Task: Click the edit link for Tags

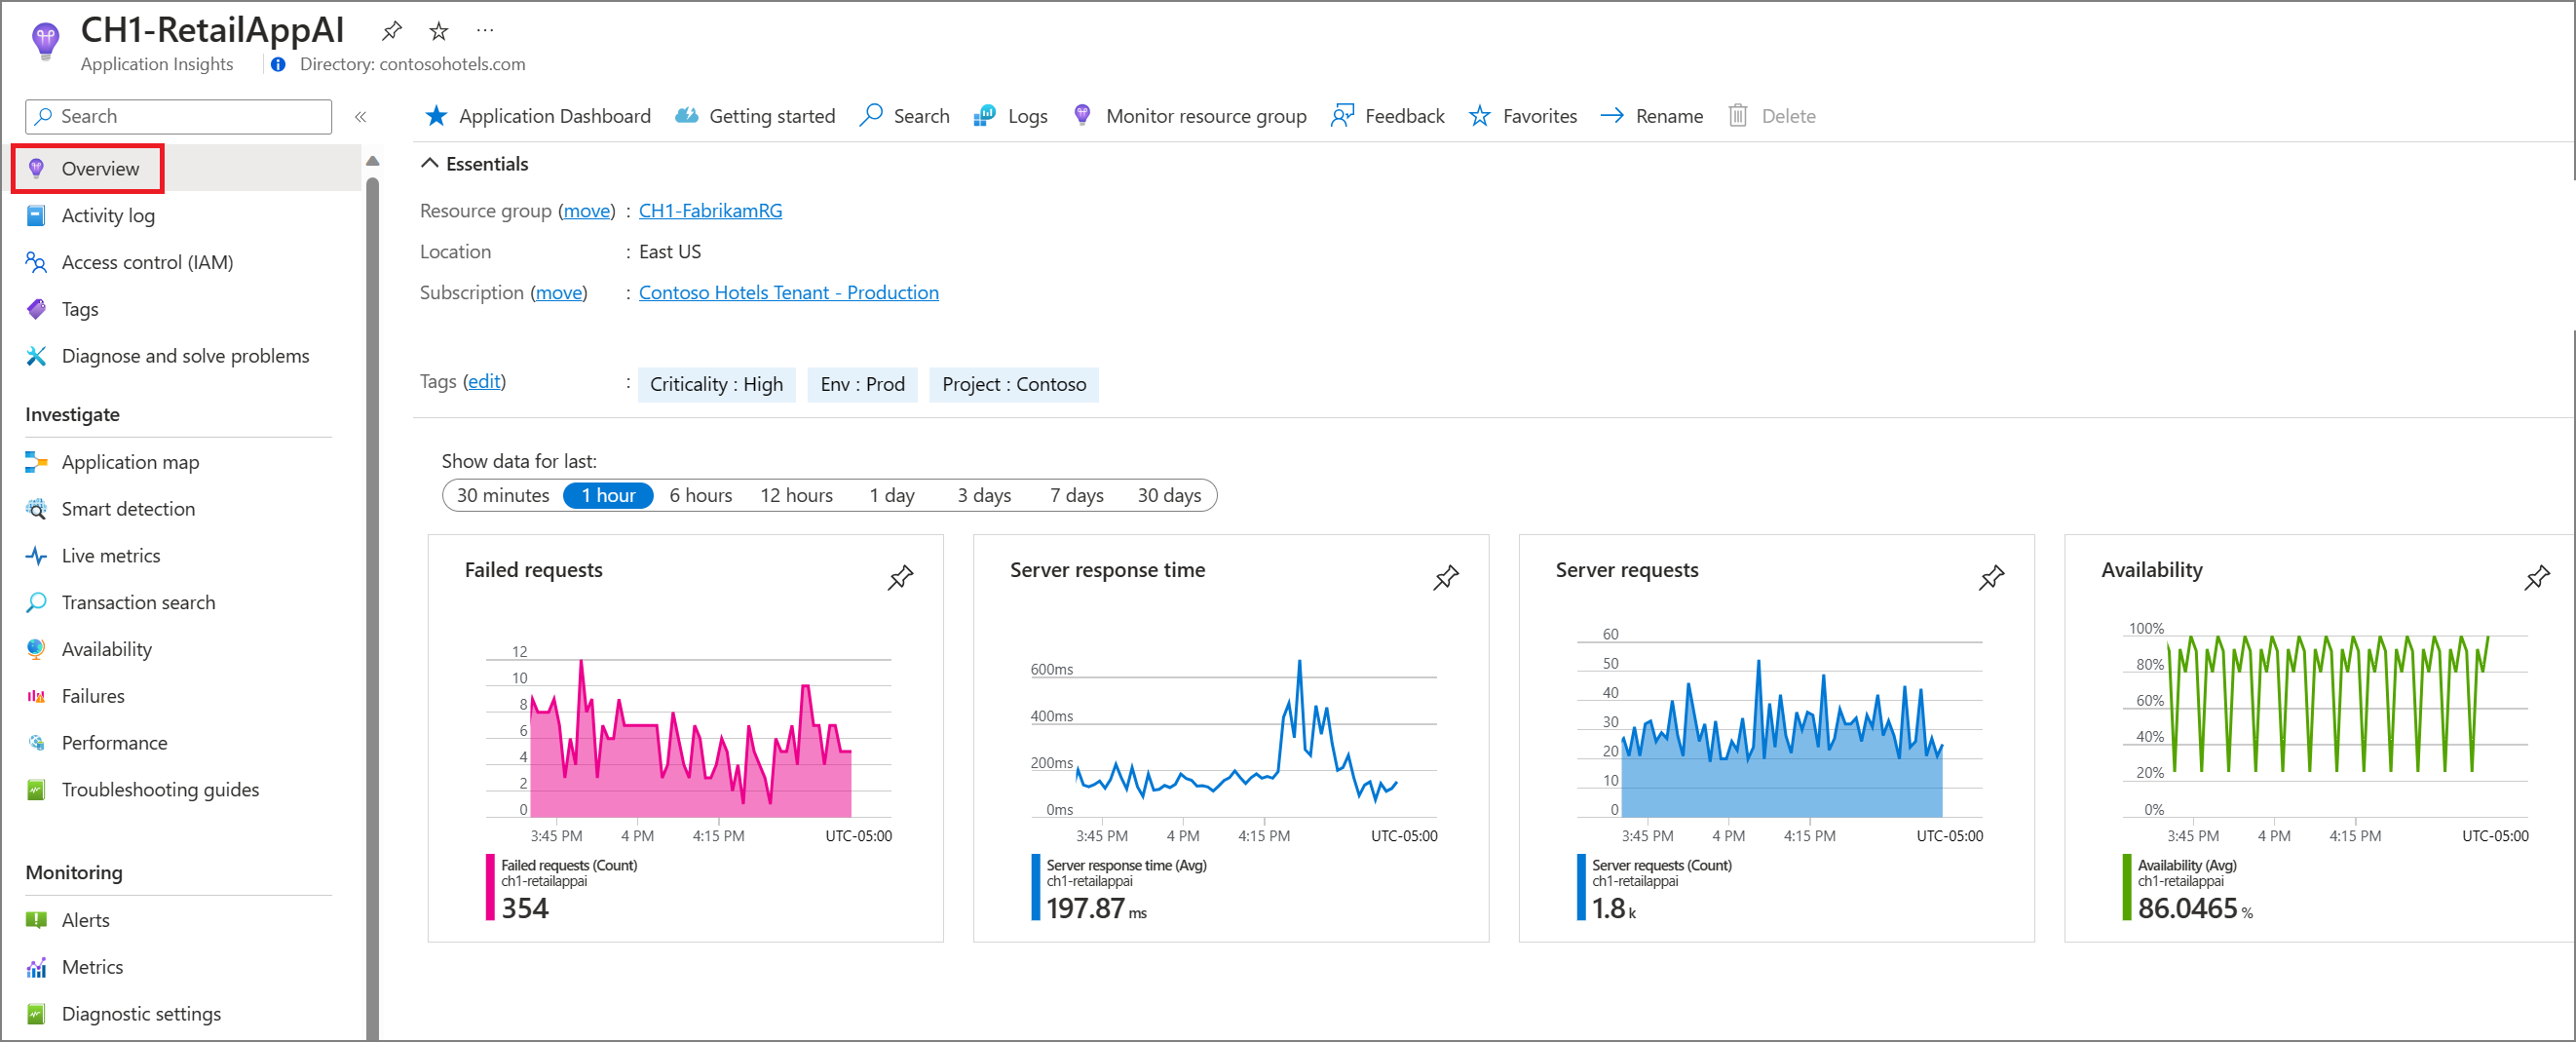Action: [484, 381]
